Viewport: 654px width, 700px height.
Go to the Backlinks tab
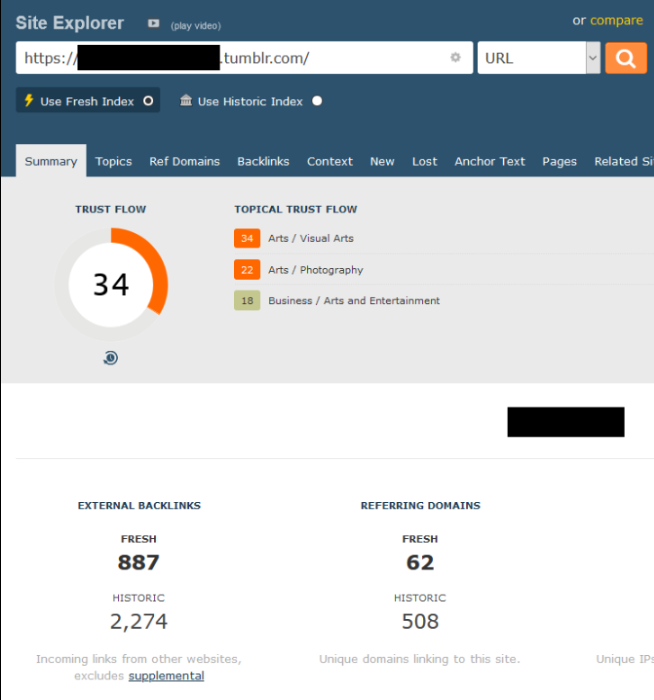263,161
